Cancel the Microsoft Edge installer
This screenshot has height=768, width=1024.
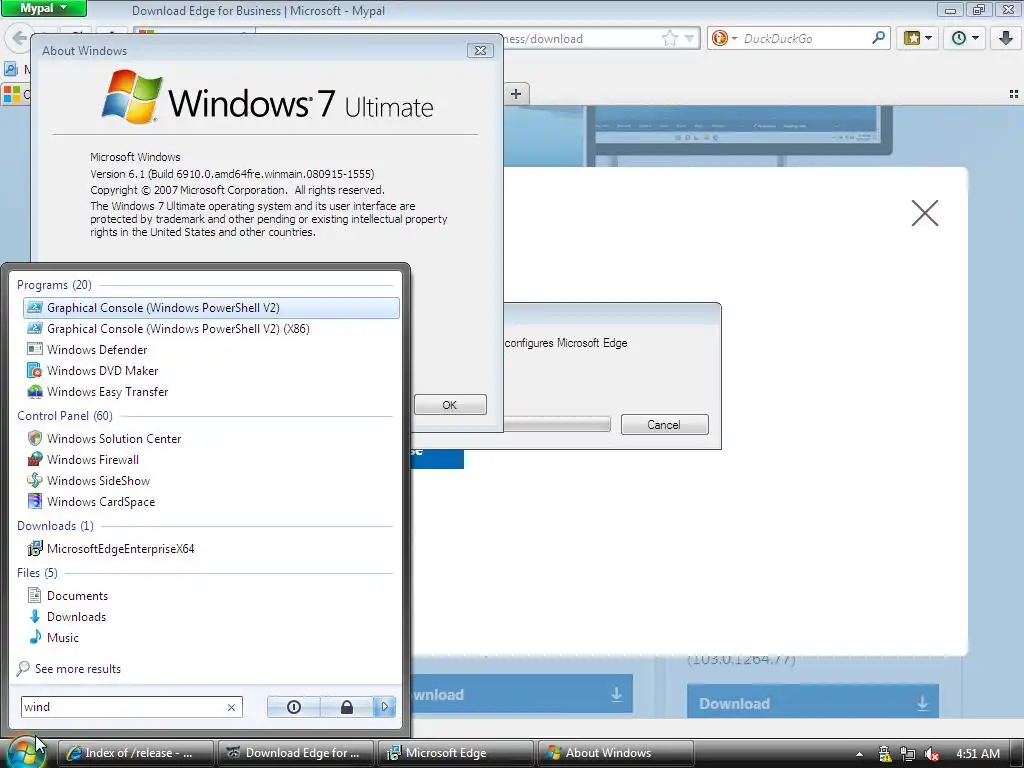click(664, 424)
